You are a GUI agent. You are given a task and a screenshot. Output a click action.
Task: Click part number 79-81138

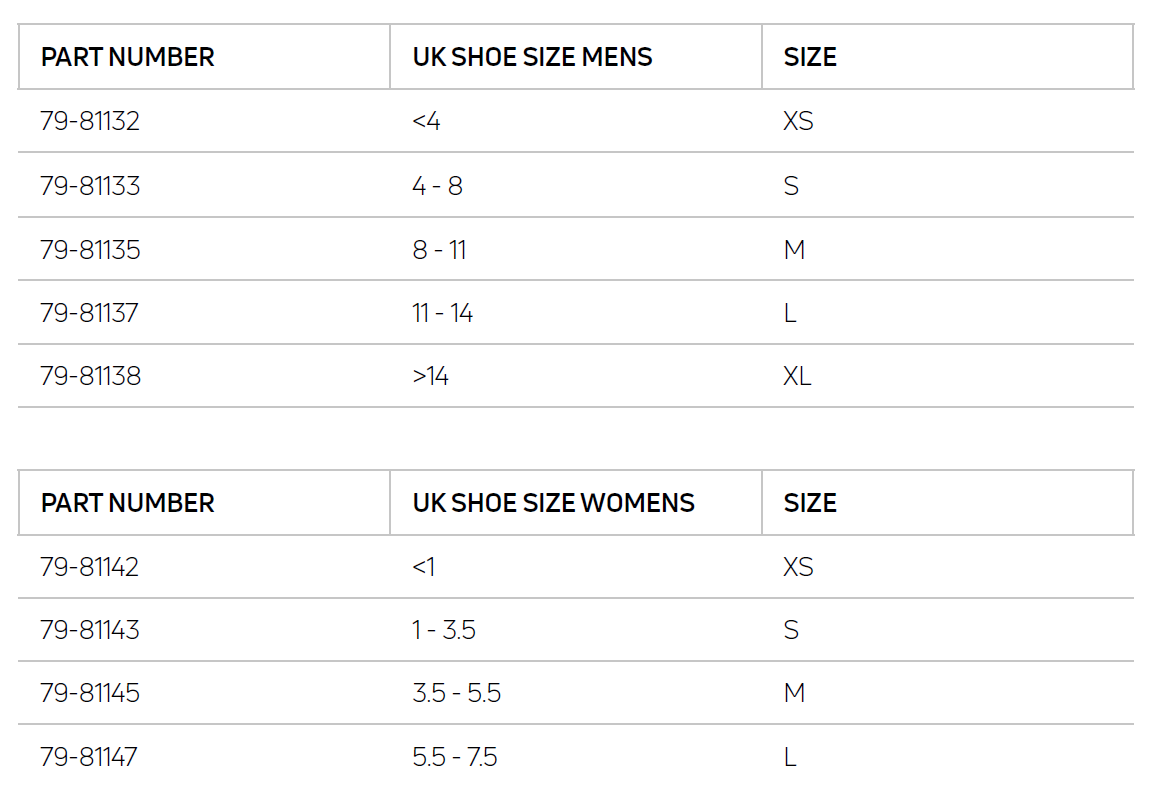pyautogui.click(x=90, y=376)
